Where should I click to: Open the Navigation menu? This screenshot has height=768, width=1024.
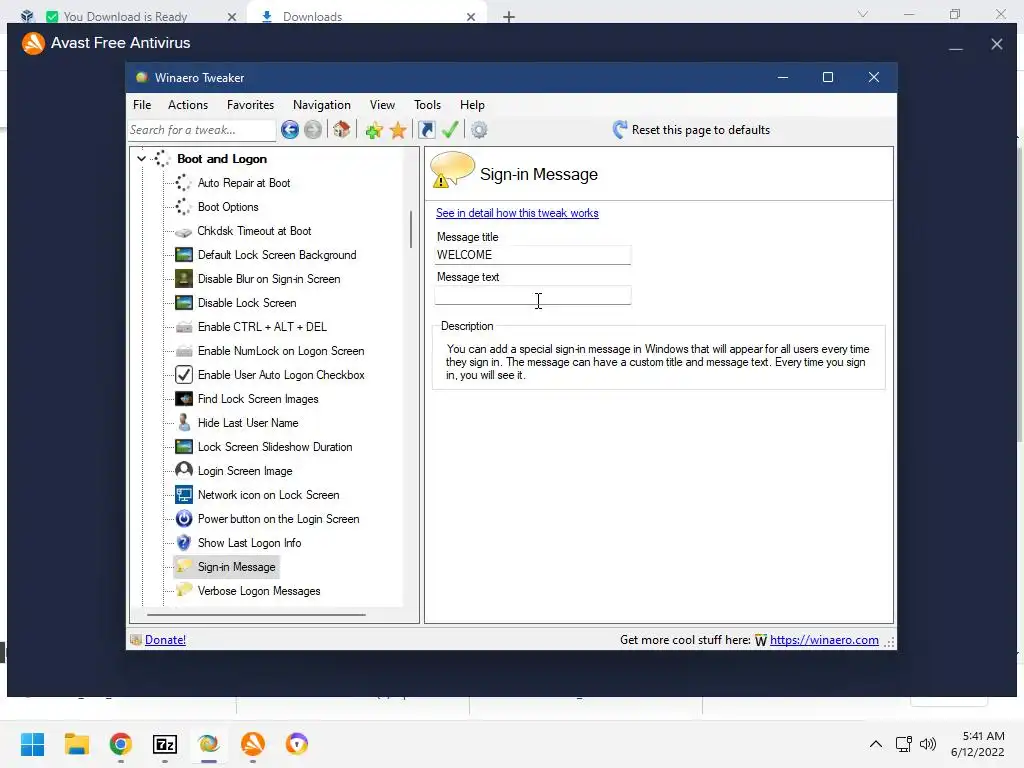[x=321, y=104]
